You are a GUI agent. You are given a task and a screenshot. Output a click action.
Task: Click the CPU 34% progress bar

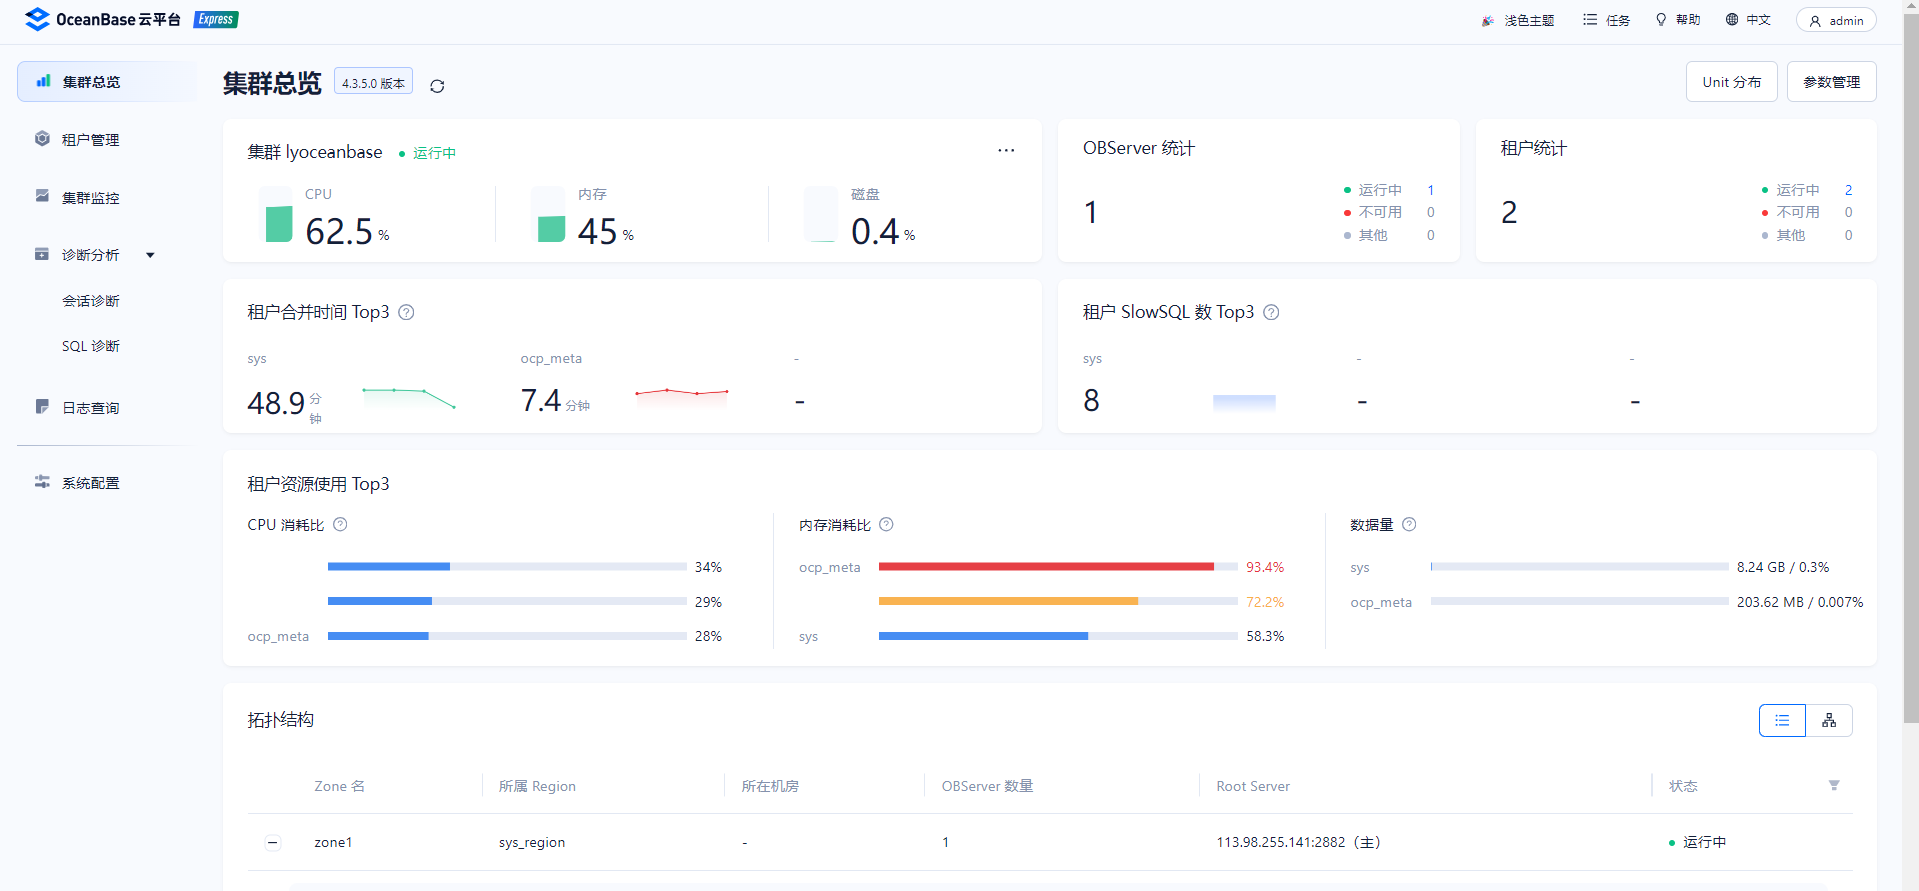tap(507, 566)
